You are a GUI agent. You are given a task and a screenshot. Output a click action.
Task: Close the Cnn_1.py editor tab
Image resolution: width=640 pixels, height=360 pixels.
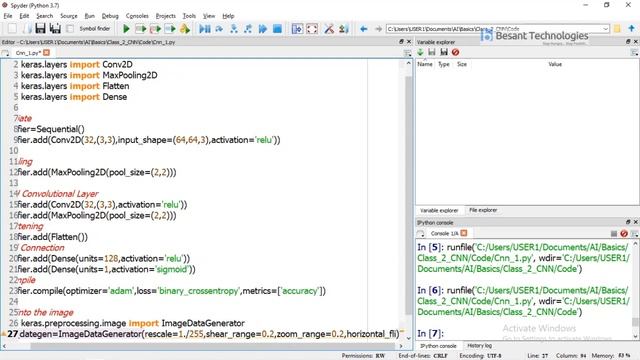tap(47, 52)
